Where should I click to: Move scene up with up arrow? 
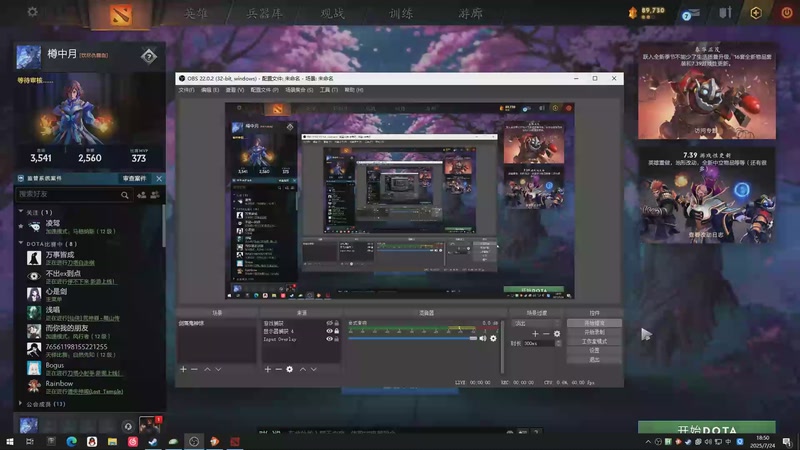click(x=207, y=369)
